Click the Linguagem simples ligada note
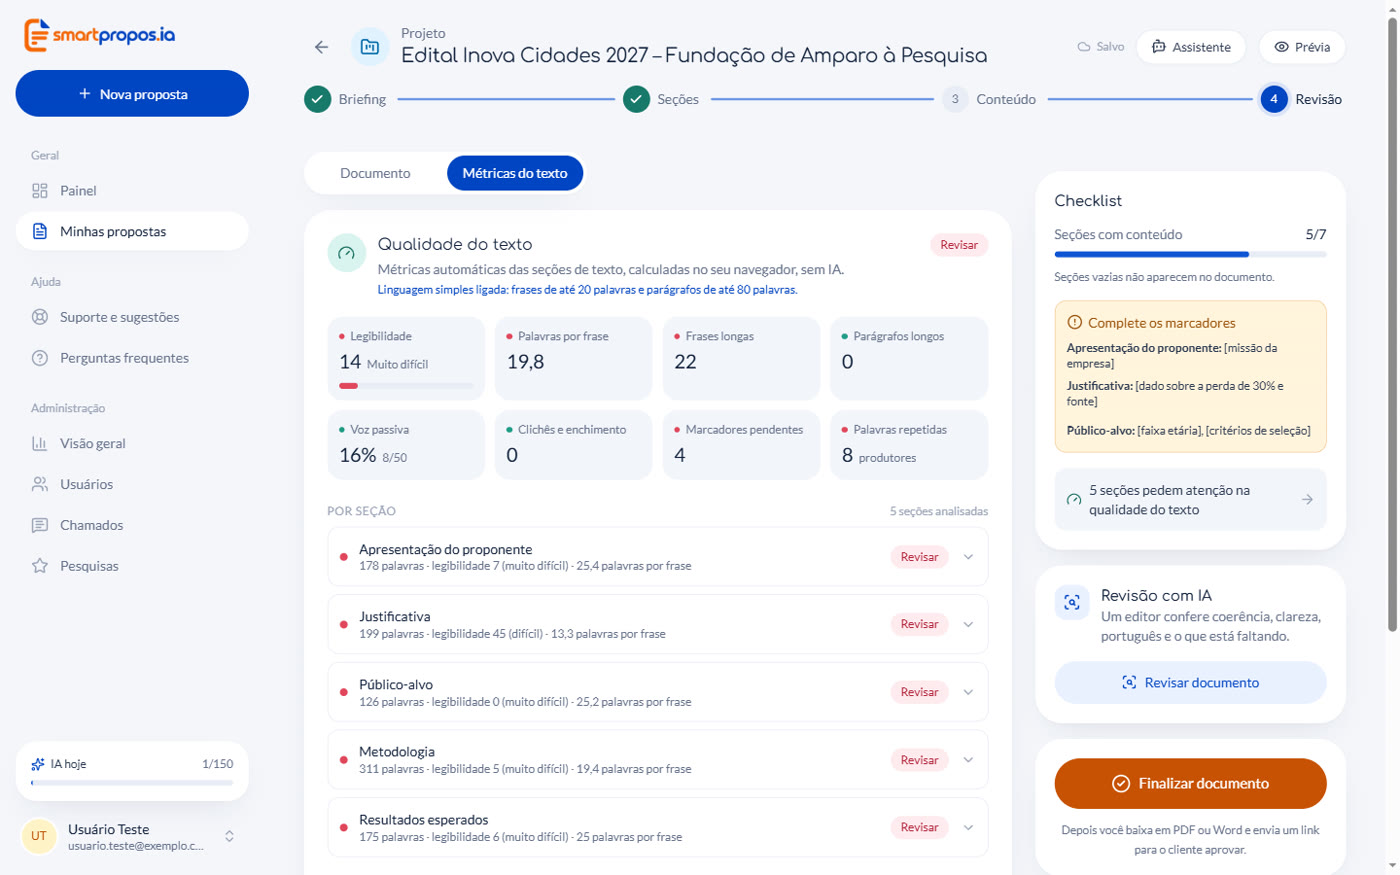The height and width of the screenshot is (875, 1400). (587, 290)
